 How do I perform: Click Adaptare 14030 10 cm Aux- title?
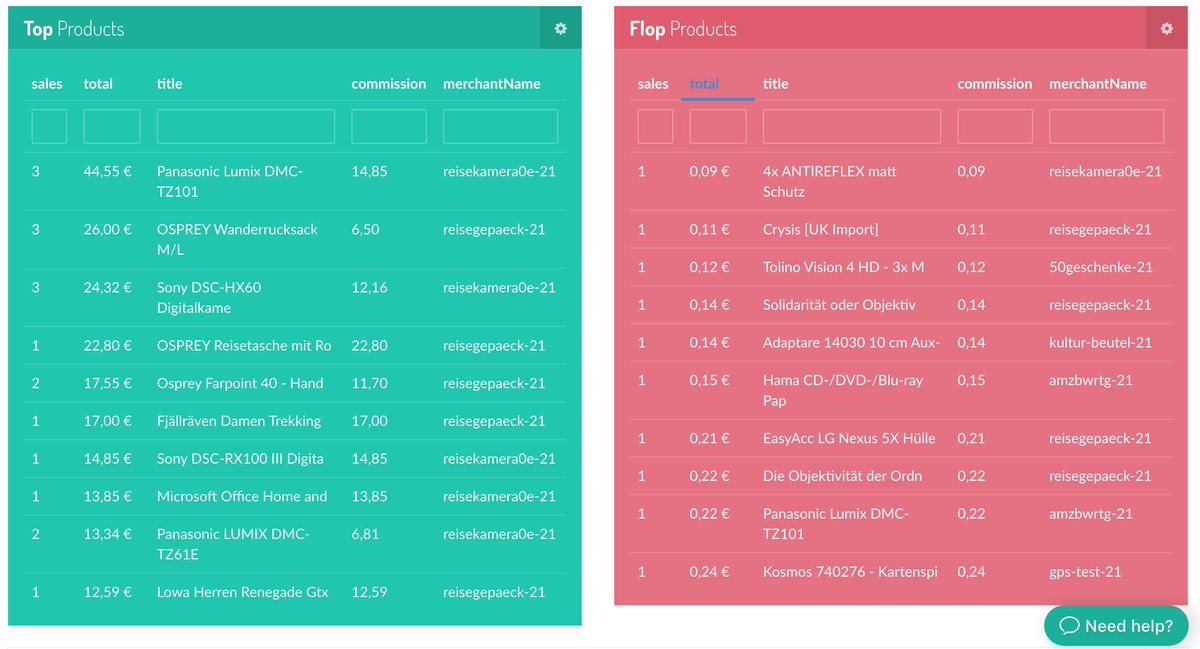click(852, 342)
